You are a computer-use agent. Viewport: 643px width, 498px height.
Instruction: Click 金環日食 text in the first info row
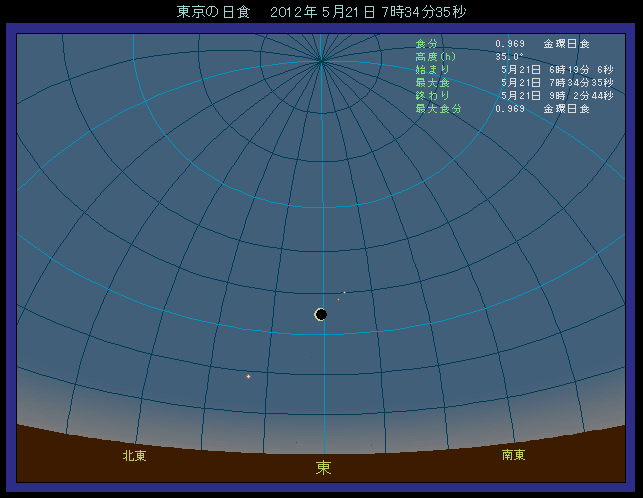[x=566, y=44]
